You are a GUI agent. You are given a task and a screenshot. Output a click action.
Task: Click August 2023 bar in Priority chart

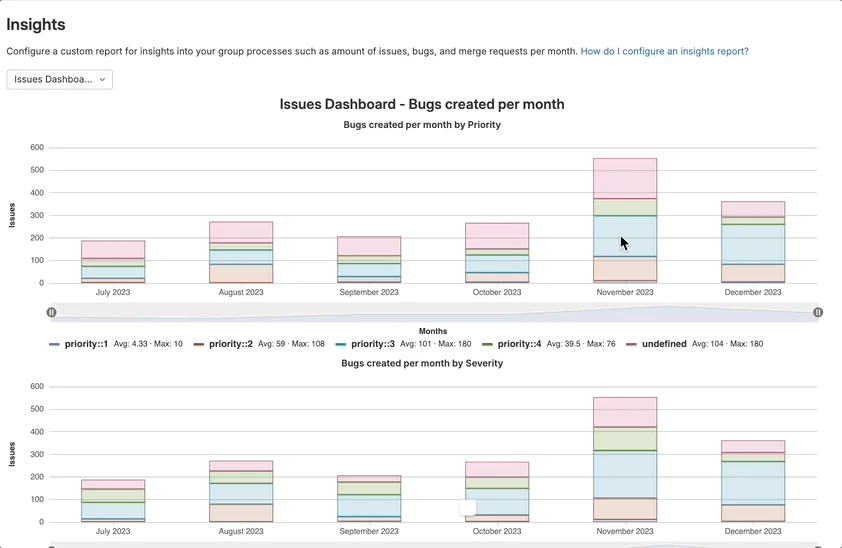click(241, 252)
